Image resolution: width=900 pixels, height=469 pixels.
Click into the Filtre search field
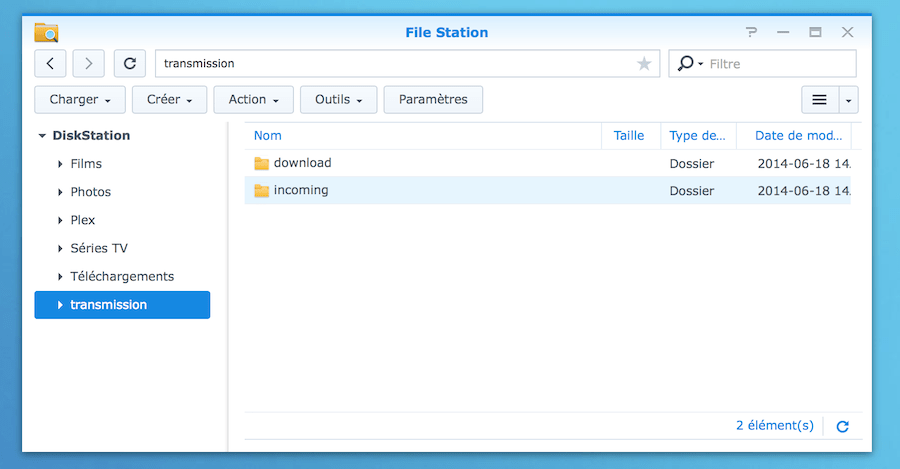[x=781, y=64]
